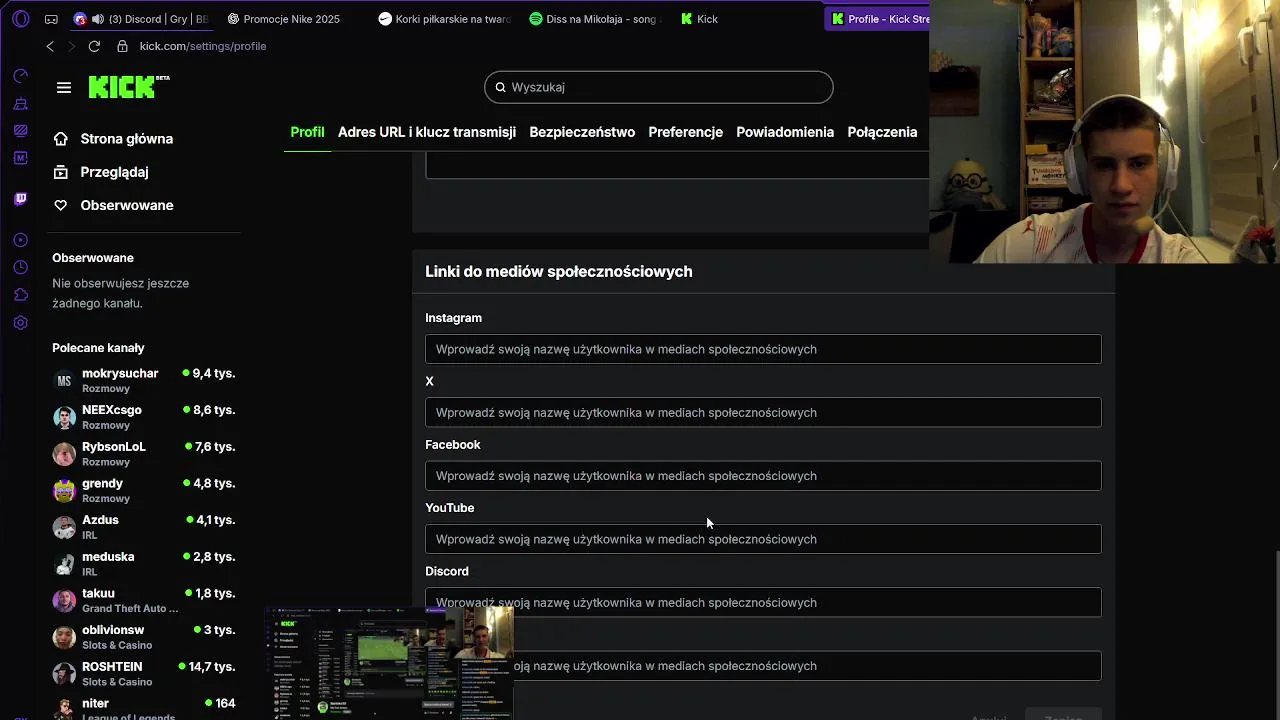This screenshot has height=720, width=1280.
Task: Click the Facebook username field
Action: point(763,476)
